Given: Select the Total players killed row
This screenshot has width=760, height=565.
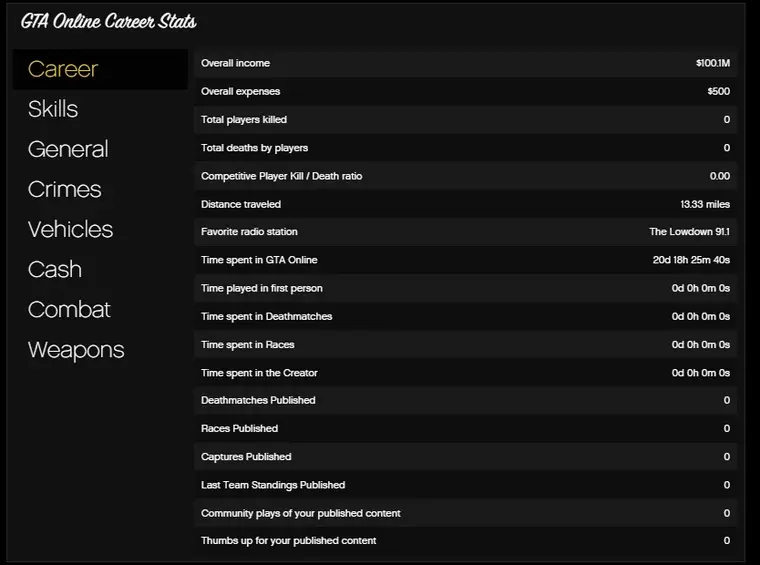Looking at the screenshot, I should (x=465, y=119).
